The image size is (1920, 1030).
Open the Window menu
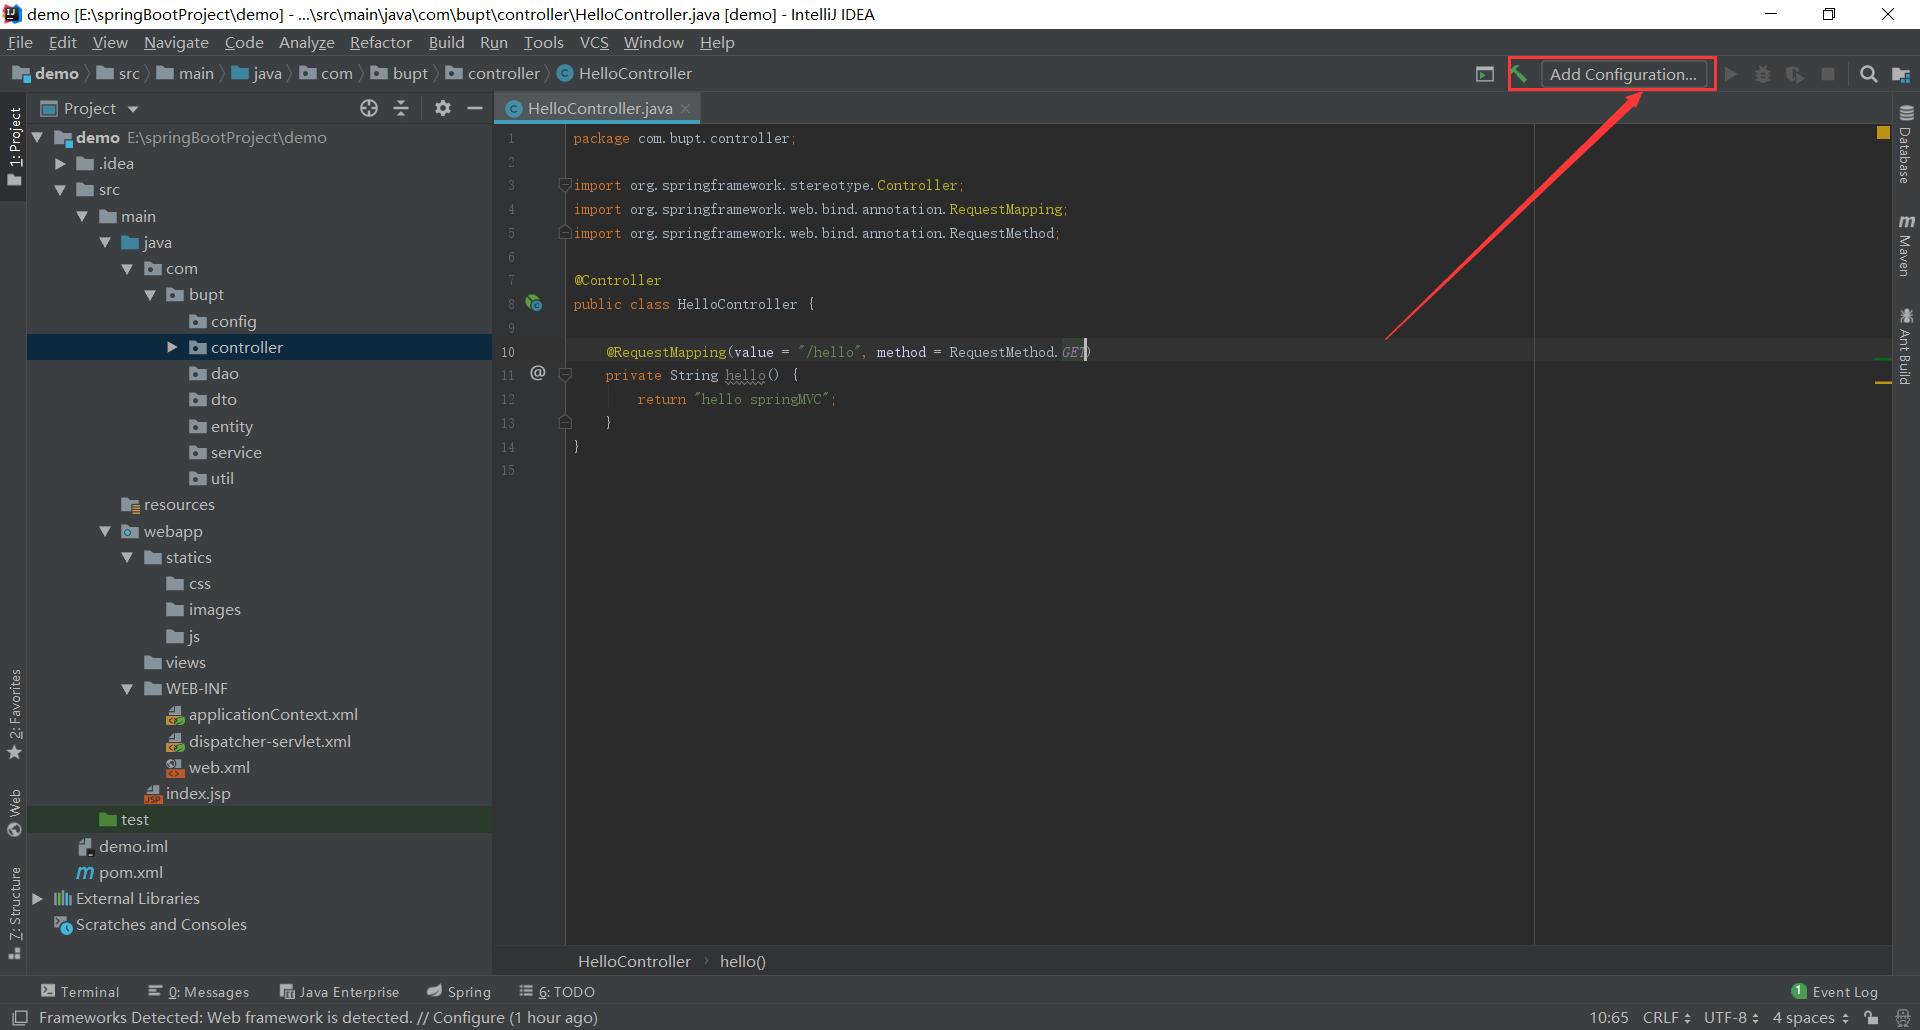click(653, 42)
